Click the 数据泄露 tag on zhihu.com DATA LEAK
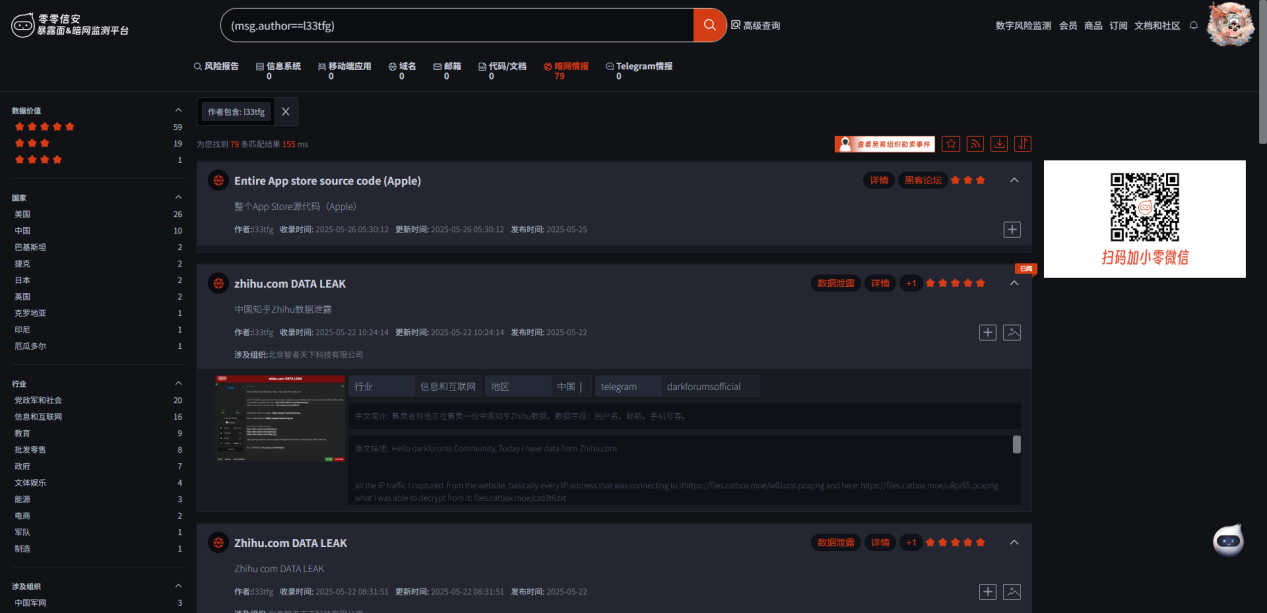This screenshot has width=1267, height=613. [835, 284]
